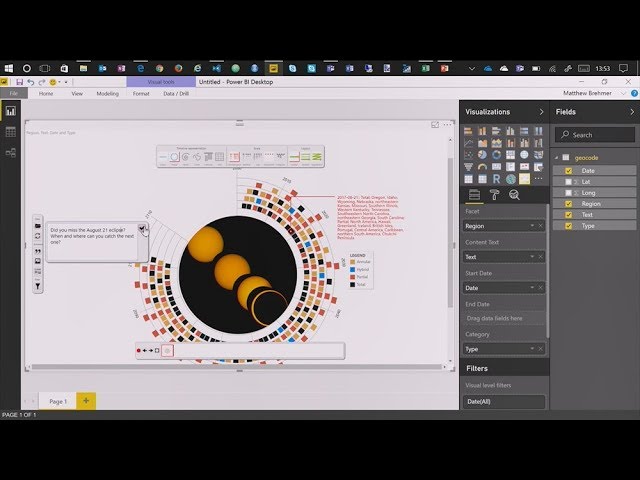Screen dimensions: 640x480
Task: Switch to Data view in left sidebar
Action: (11, 132)
